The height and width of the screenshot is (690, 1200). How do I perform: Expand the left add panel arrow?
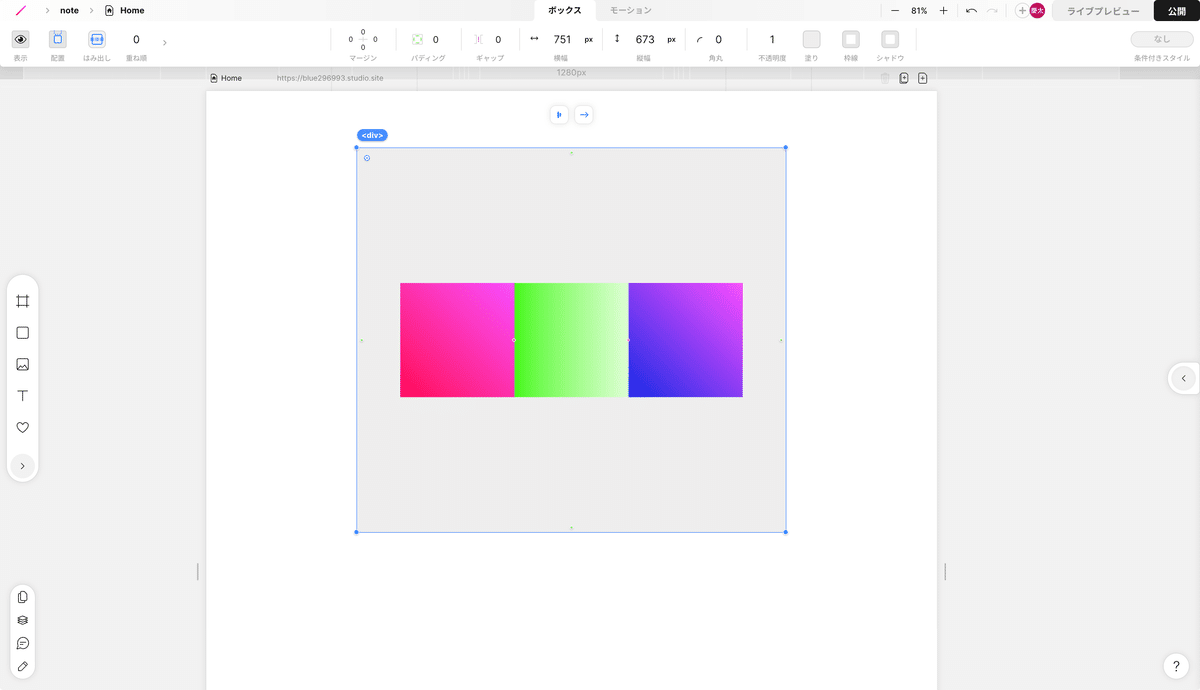pyautogui.click(x=22, y=465)
